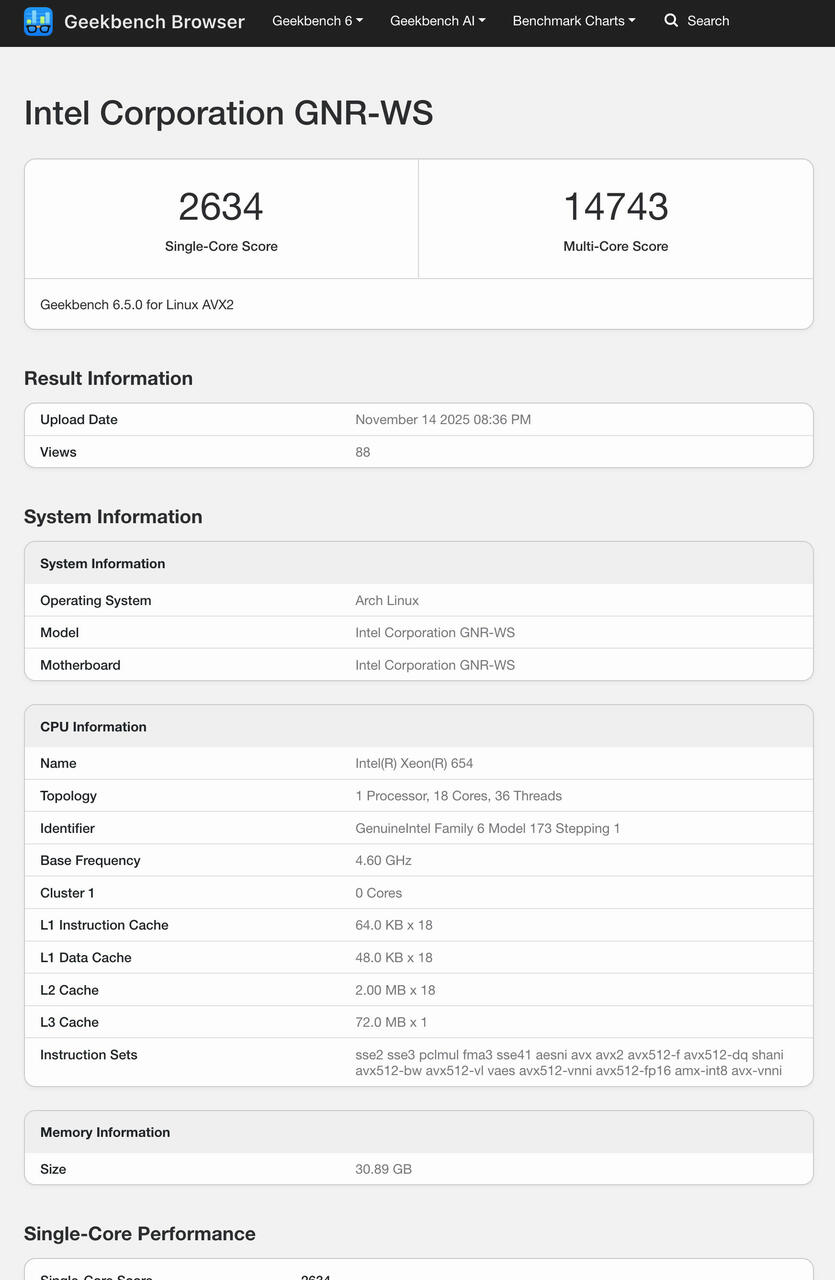Click the Geekbench 6.5.0 for Linux AVX2 text
This screenshot has width=835, height=1280.
137,304
